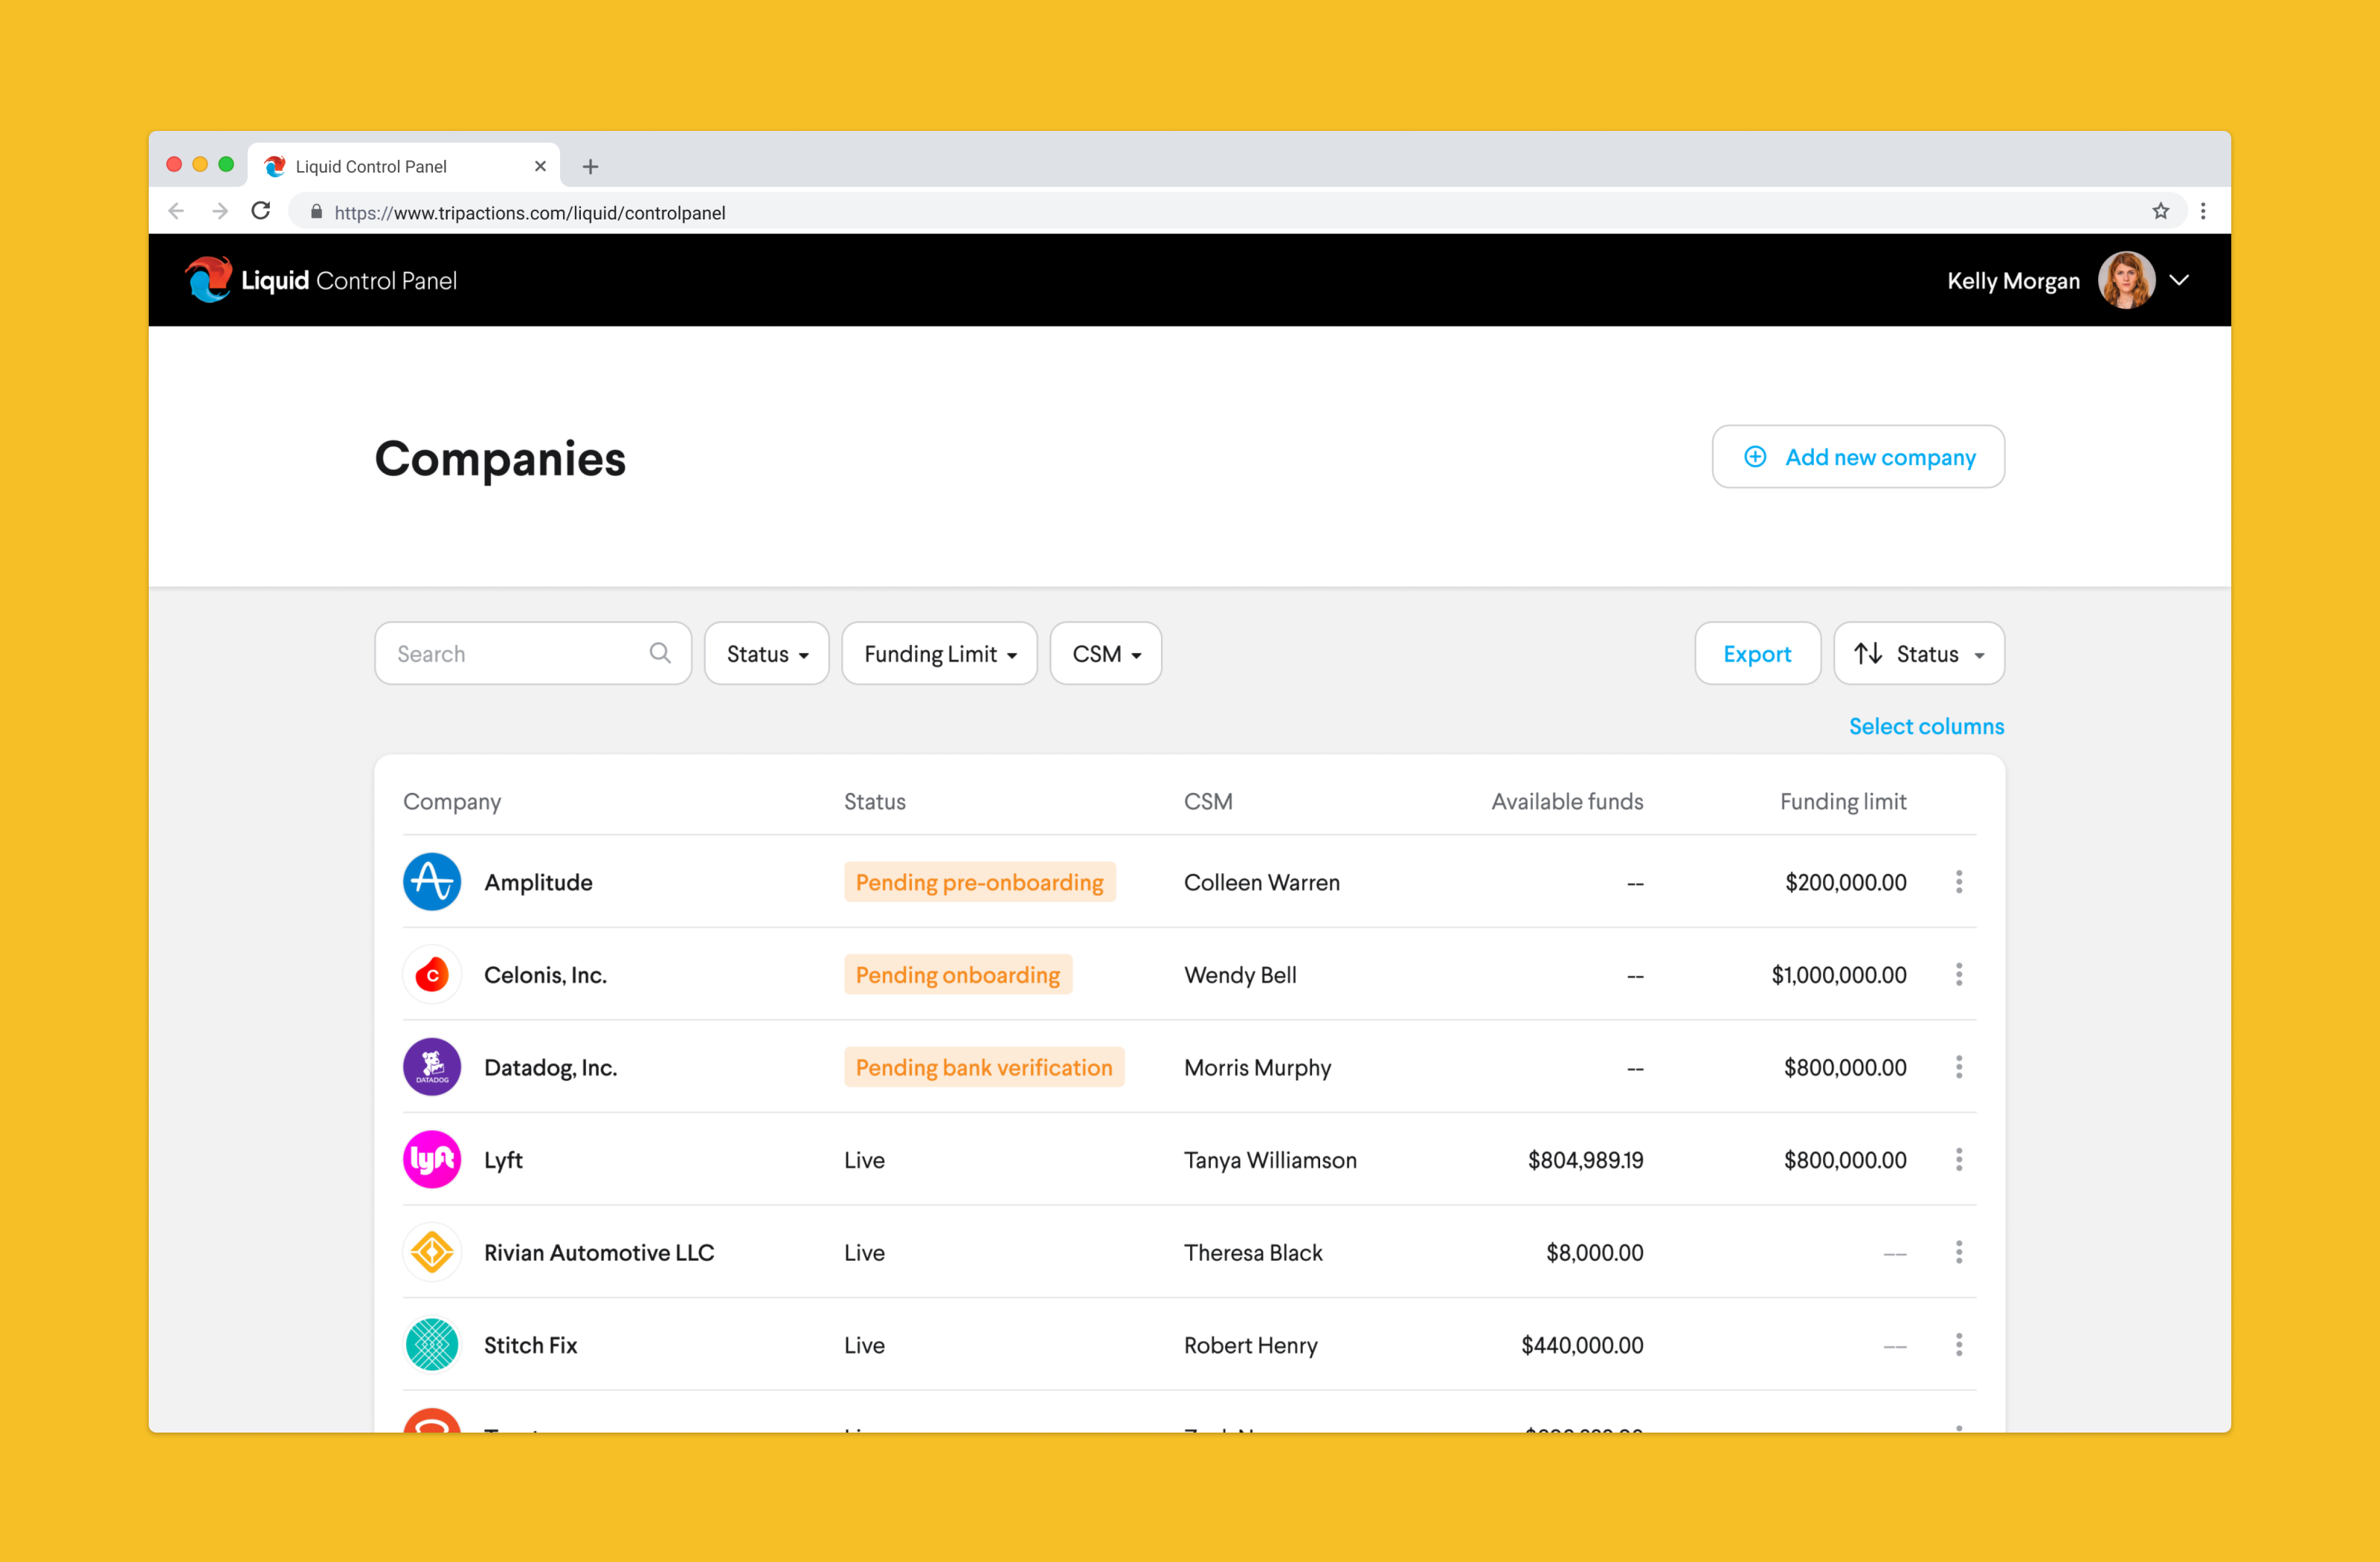Open Chrome's three-dot browser menu

point(2203,211)
